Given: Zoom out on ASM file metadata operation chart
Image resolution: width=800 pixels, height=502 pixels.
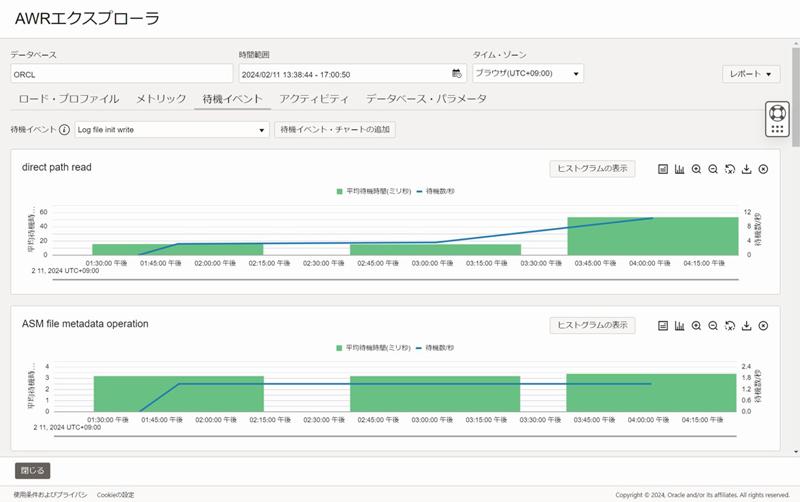Looking at the screenshot, I should (x=713, y=325).
